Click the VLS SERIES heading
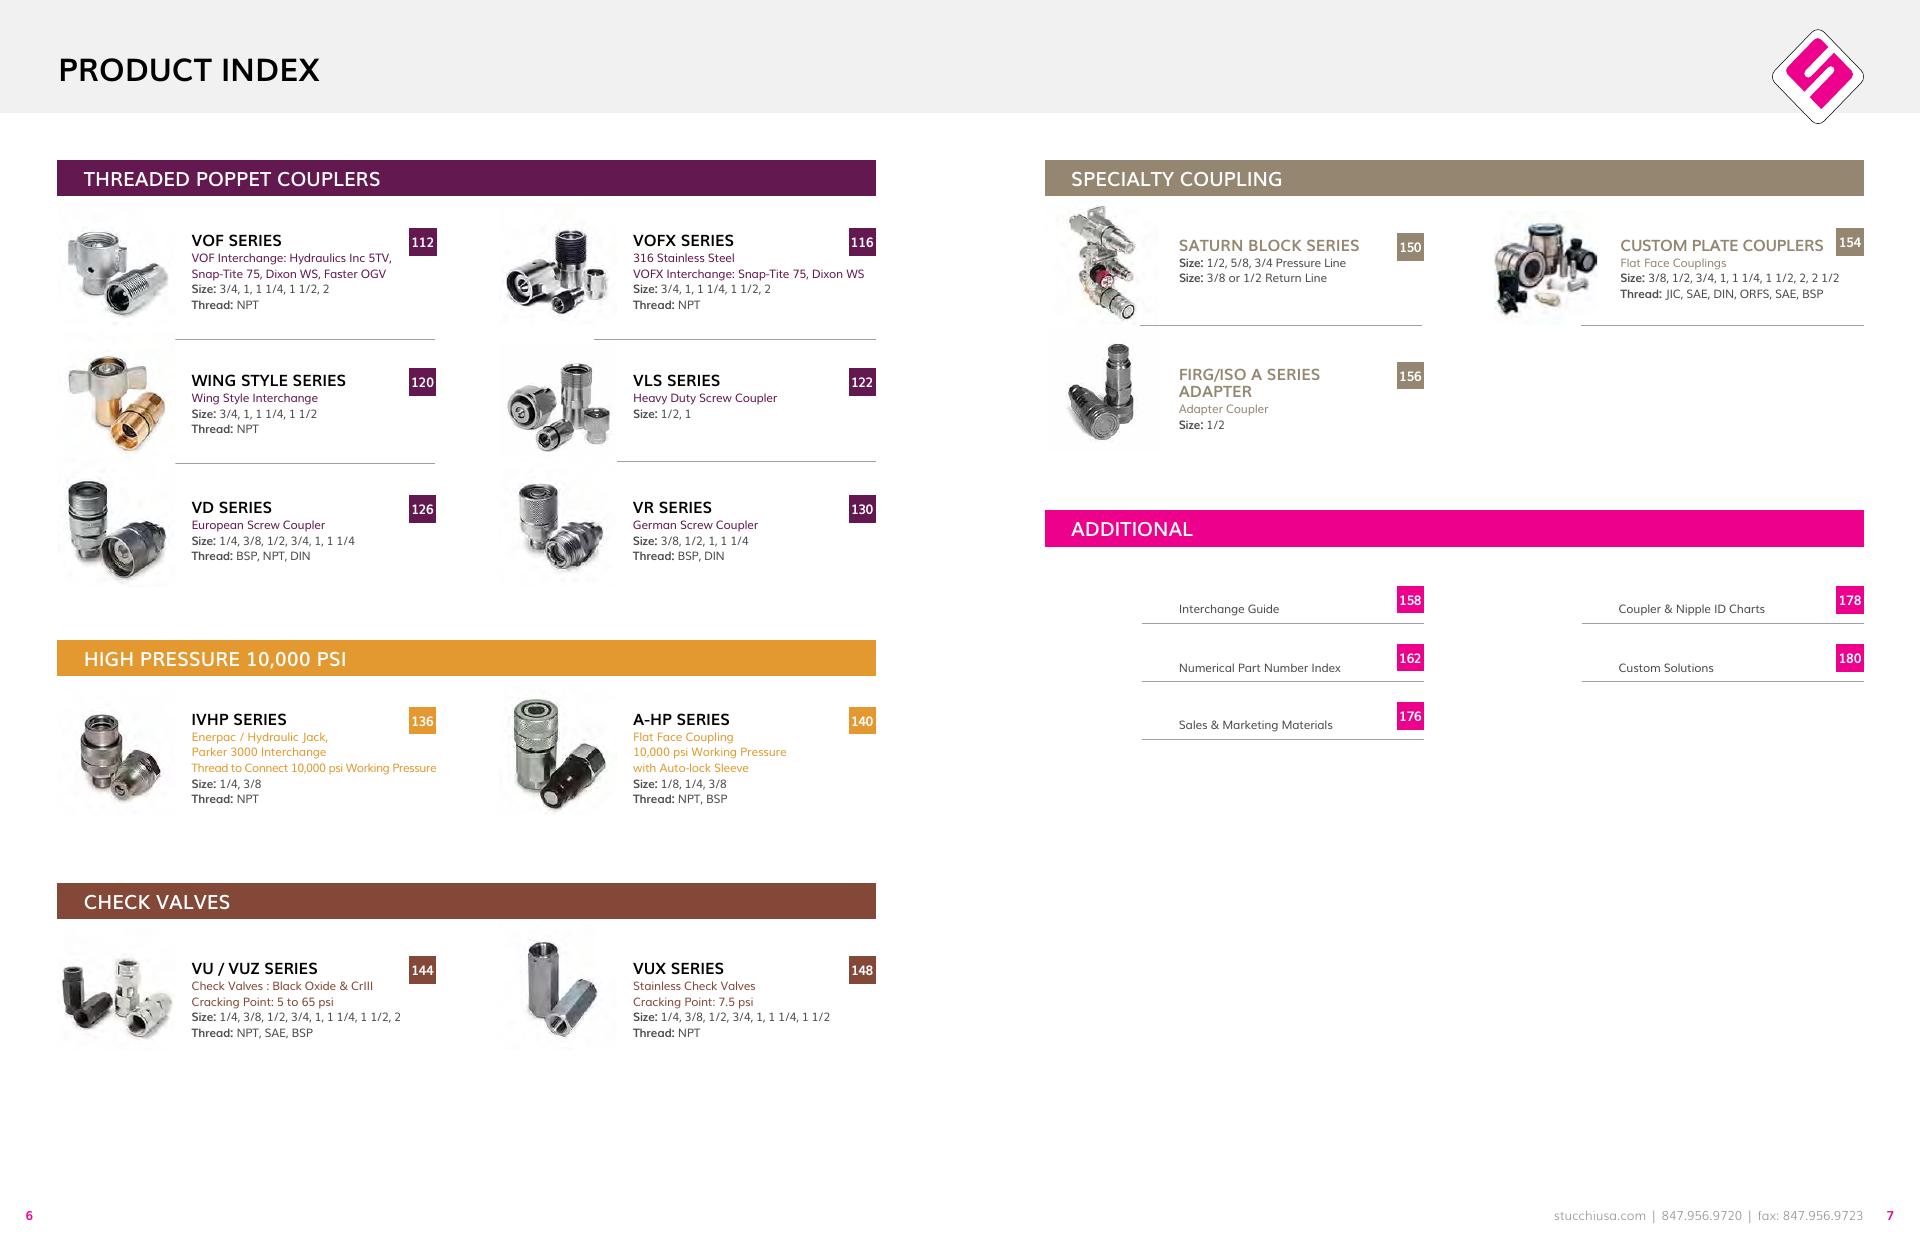The image size is (1920, 1243). [x=676, y=381]
